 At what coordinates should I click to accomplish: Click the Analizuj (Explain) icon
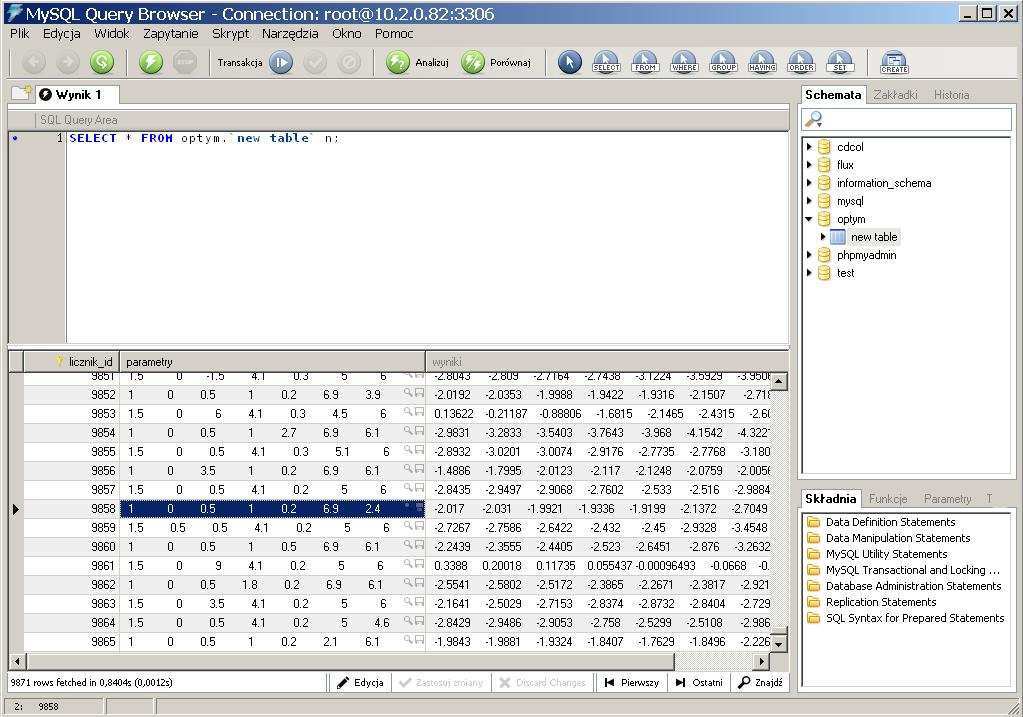(397, 63)
